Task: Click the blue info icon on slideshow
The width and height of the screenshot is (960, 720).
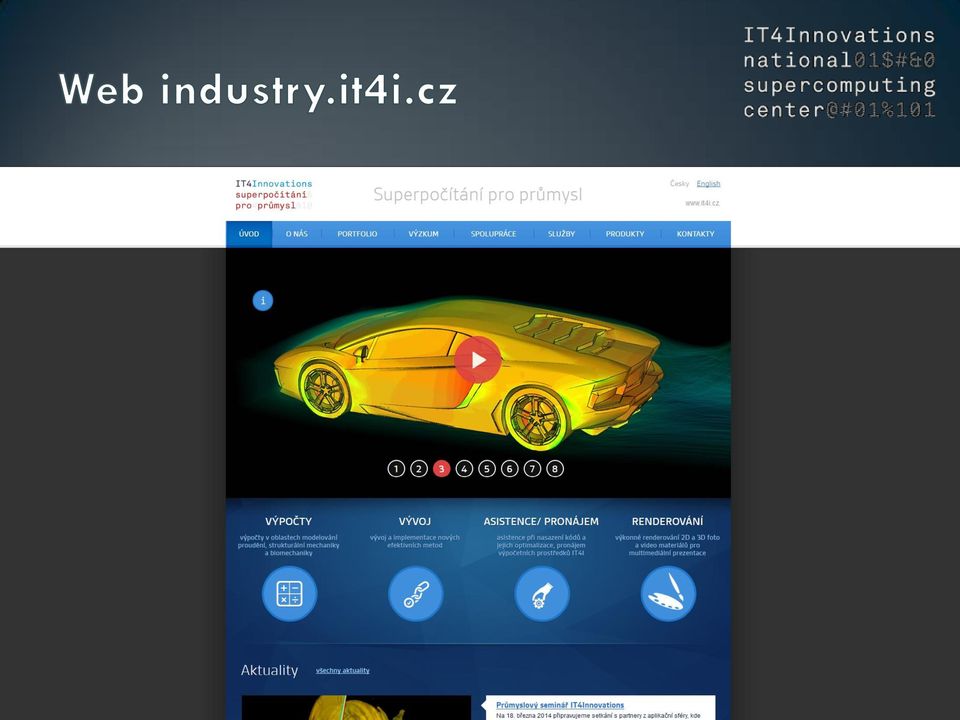Action: click(x=263, y=301)
